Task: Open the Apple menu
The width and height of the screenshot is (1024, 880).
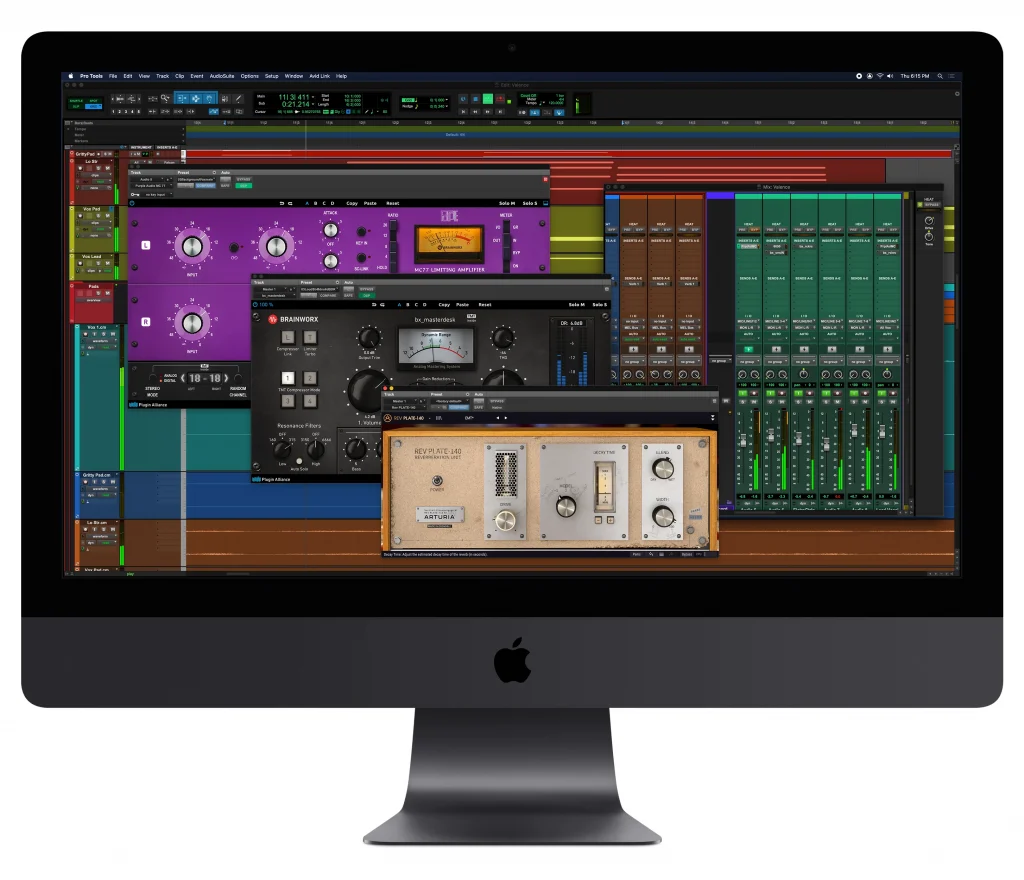Action: pyautogui.click(x=71, y=76)
